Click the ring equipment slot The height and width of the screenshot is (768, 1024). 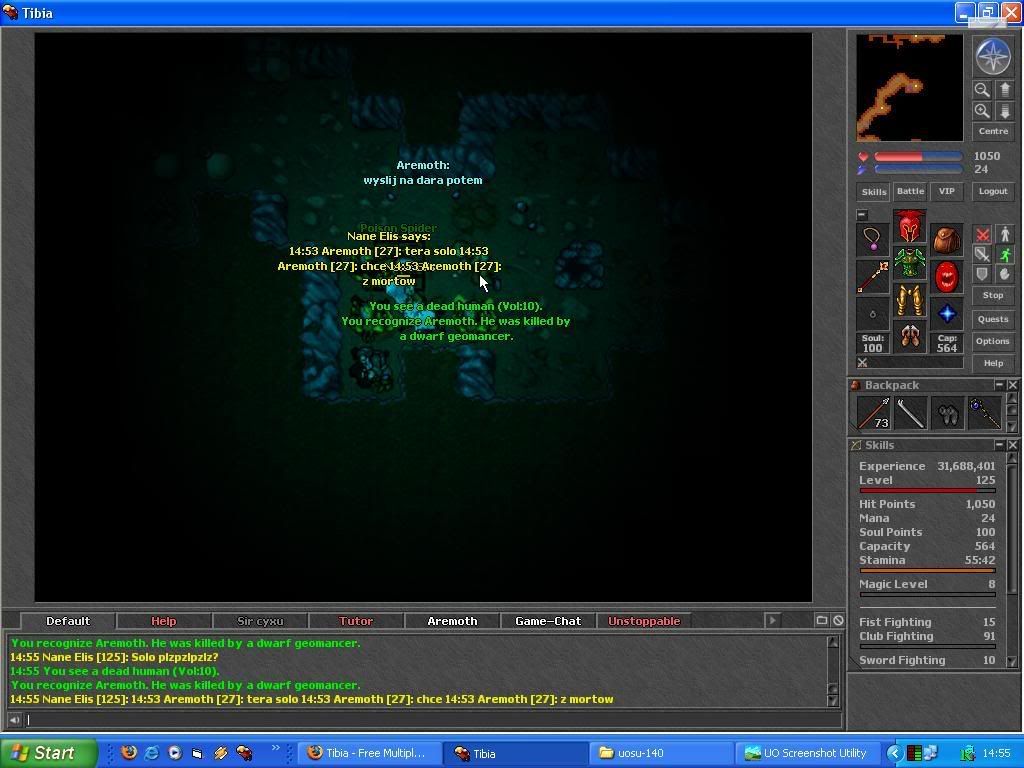[x=872, y=313]
